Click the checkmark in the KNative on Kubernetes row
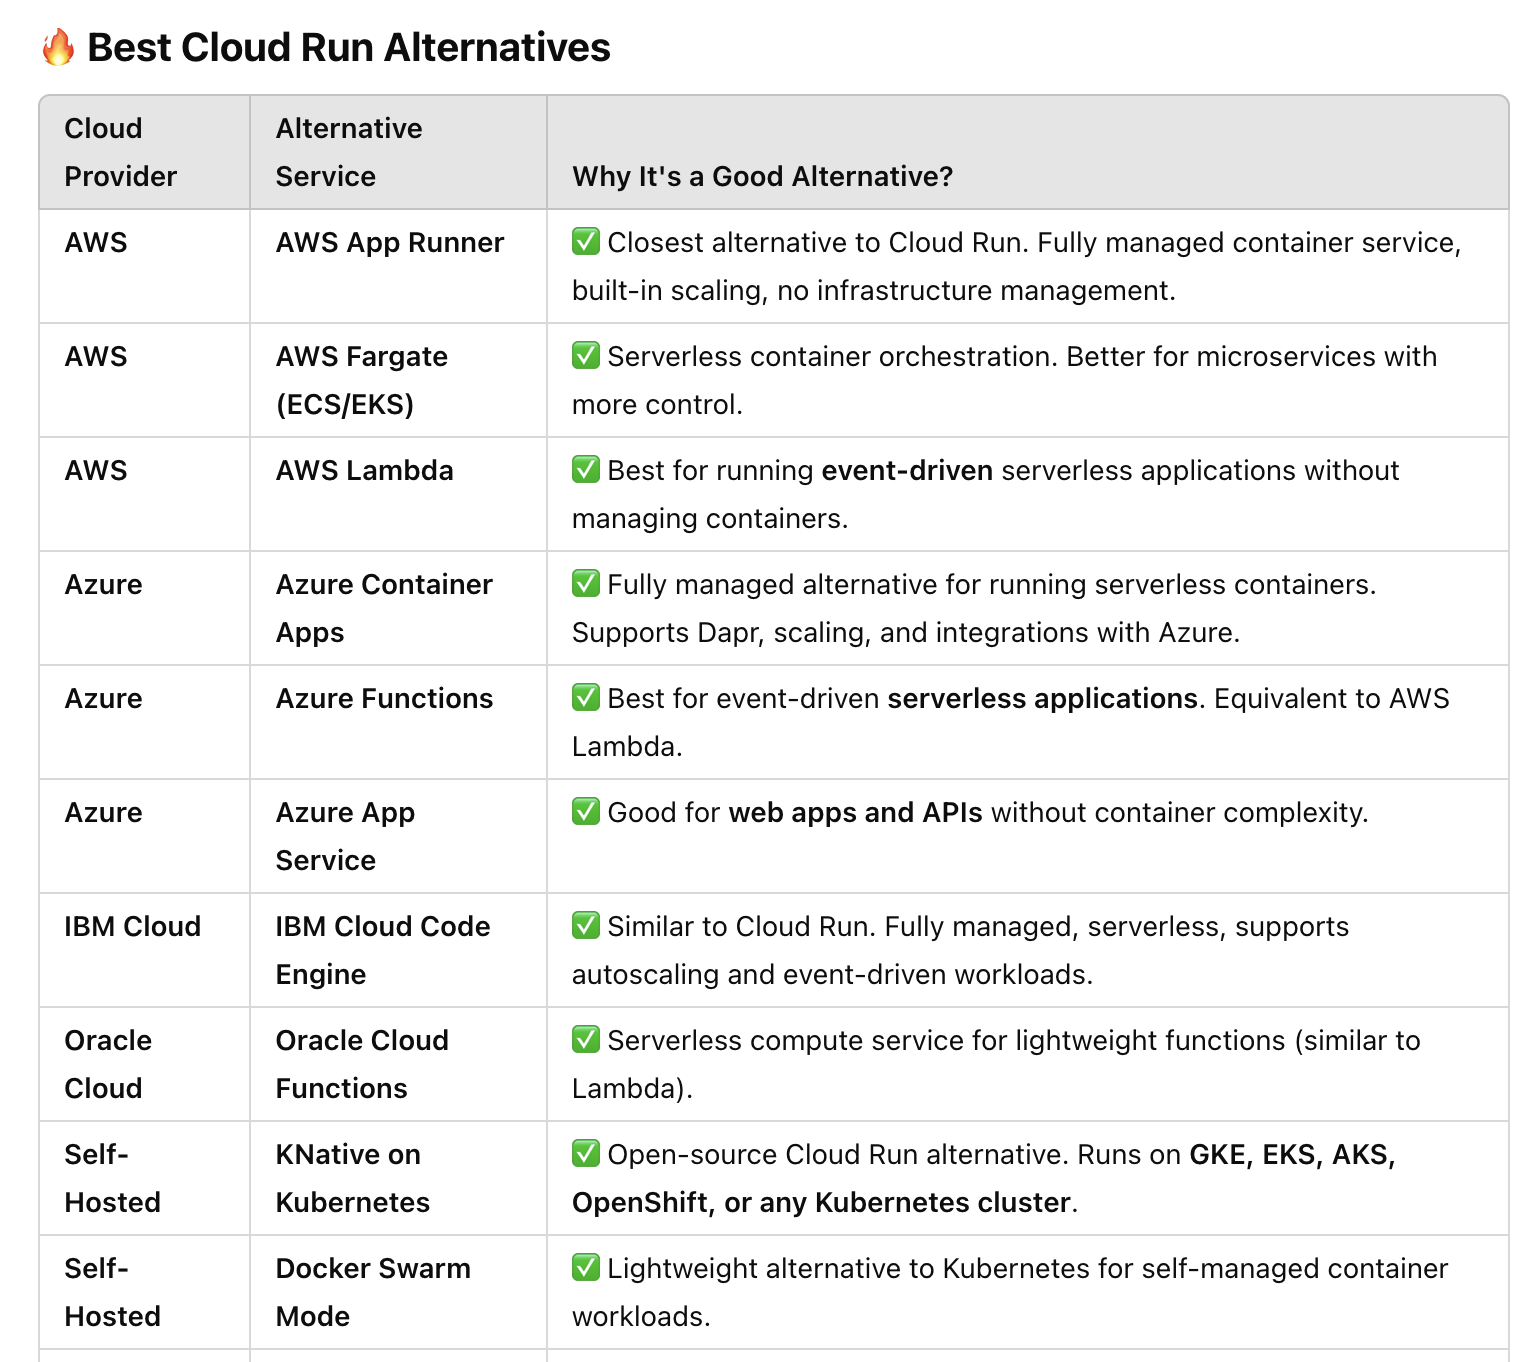The width and height of the screenshot is (1536, 1362). (x=586, y=1153)
